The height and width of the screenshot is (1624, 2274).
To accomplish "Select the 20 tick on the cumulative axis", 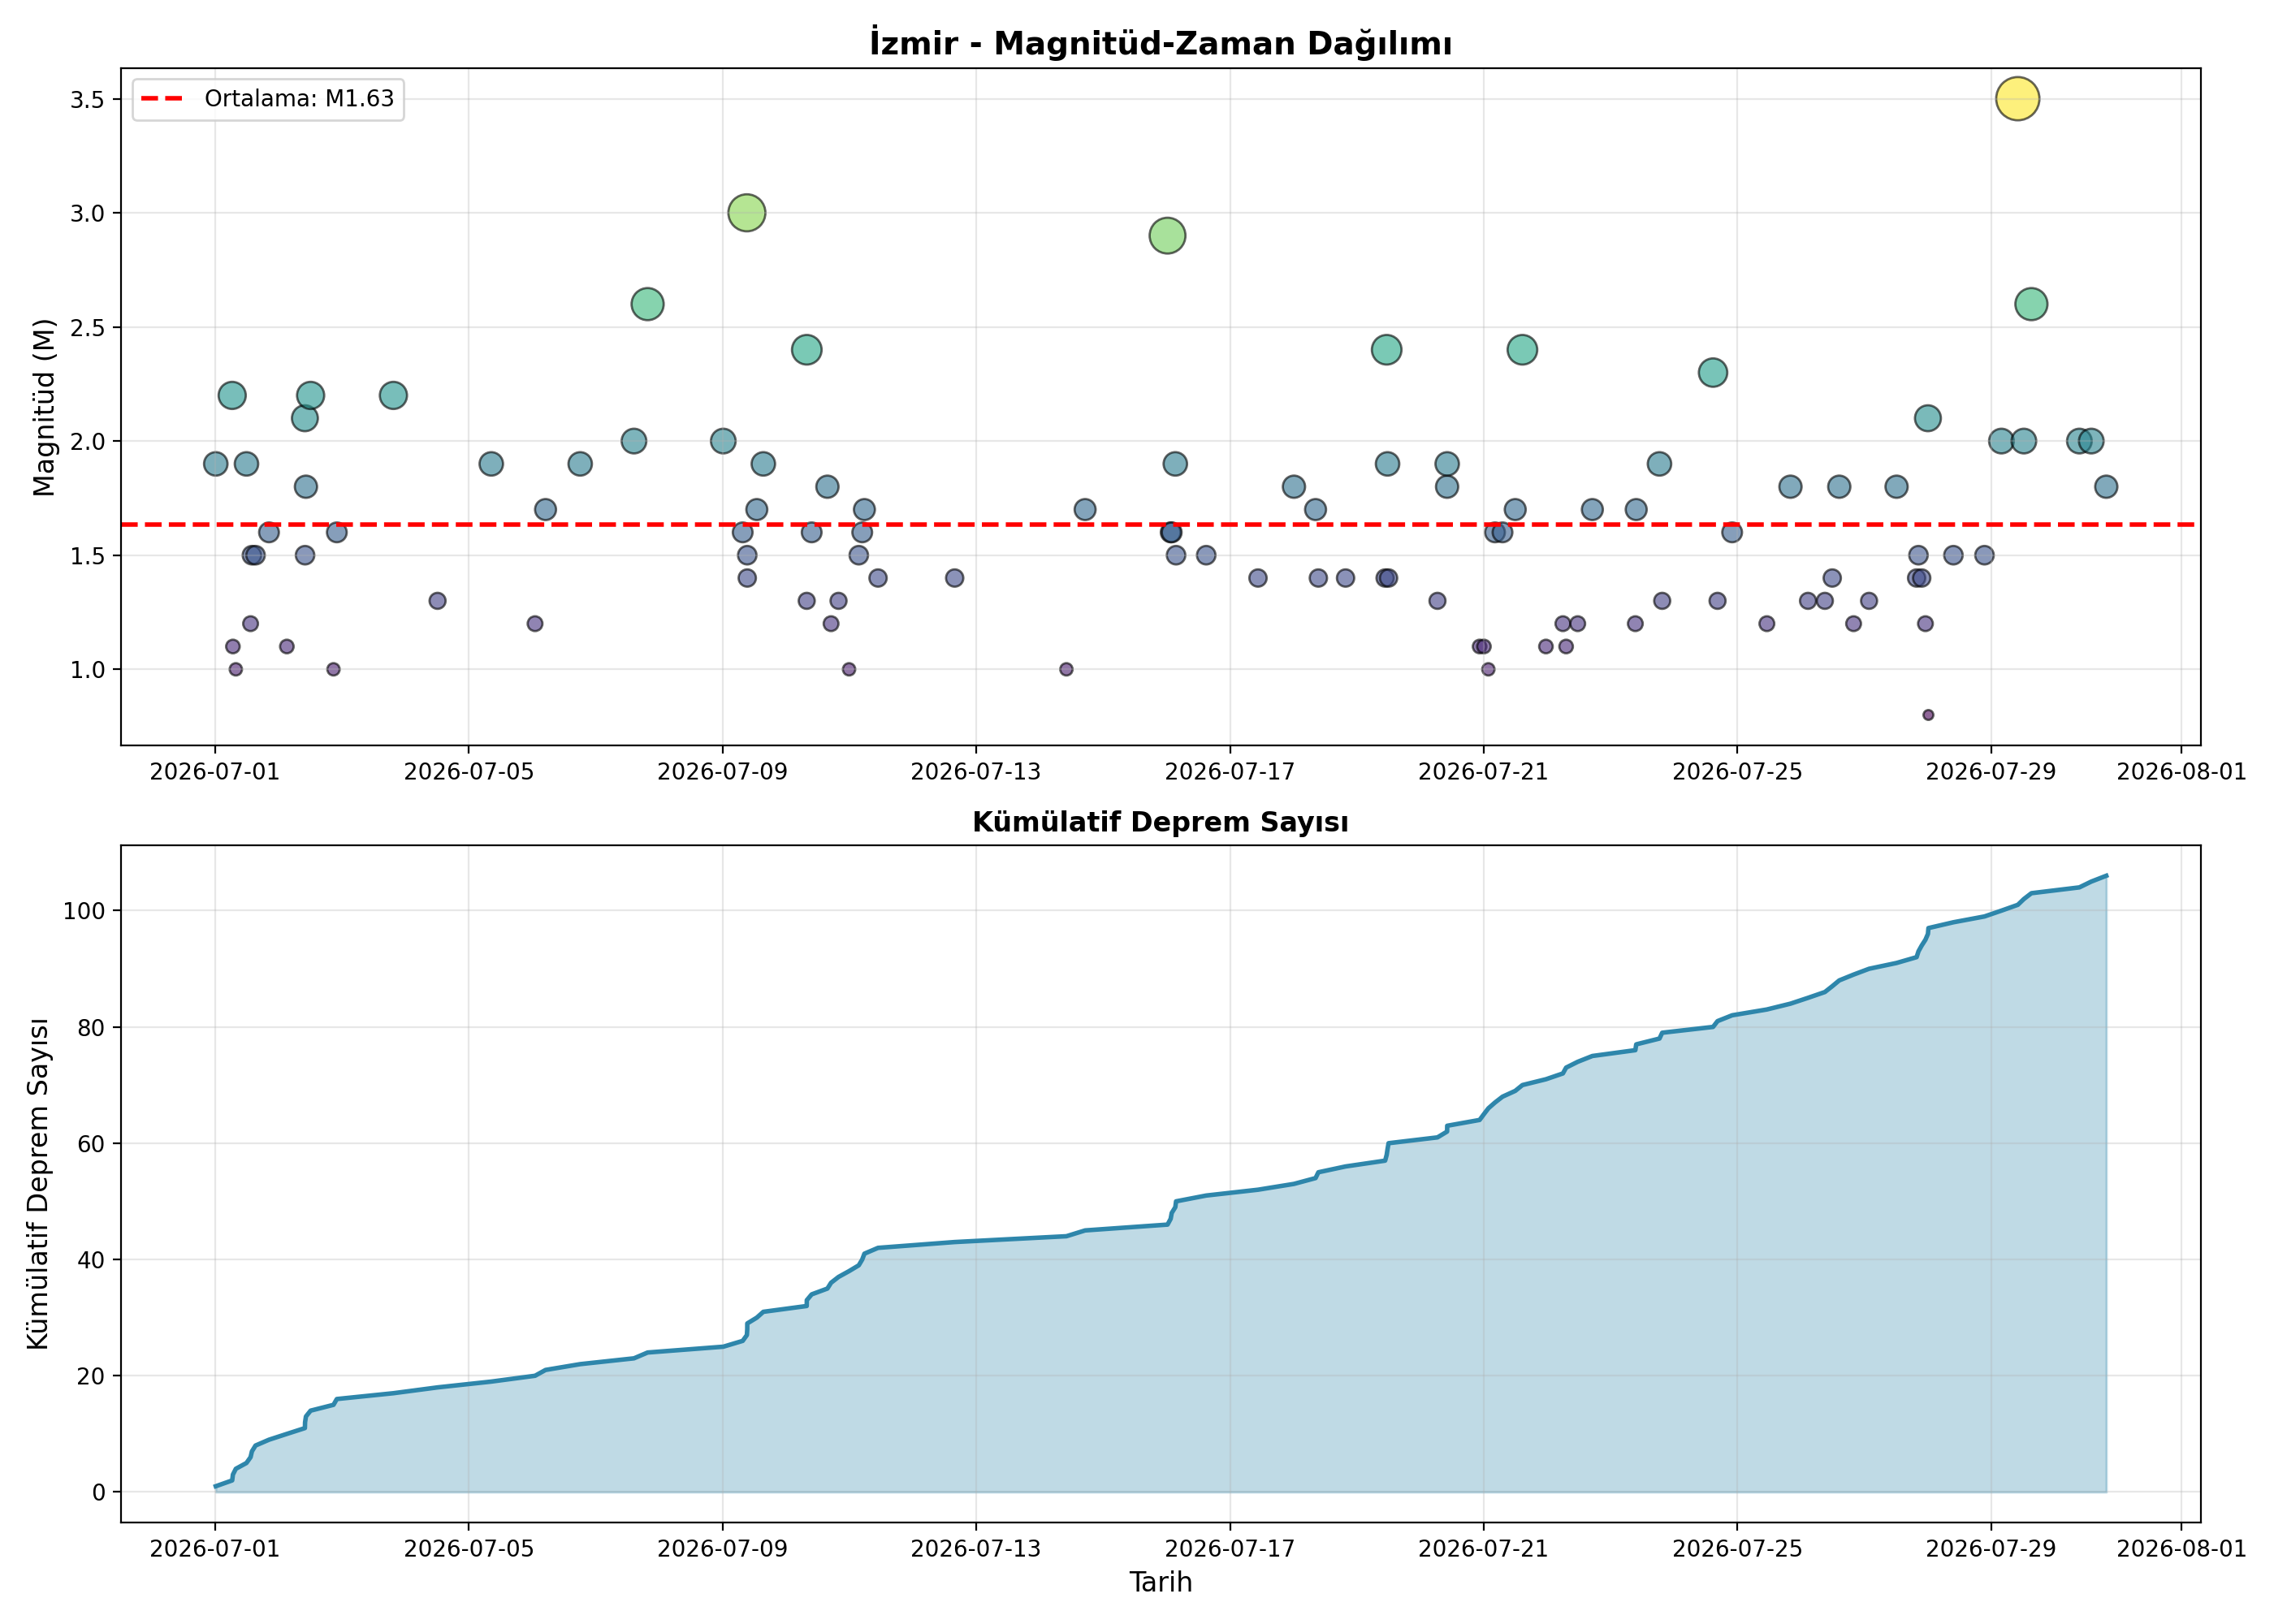I will 91,1376.
